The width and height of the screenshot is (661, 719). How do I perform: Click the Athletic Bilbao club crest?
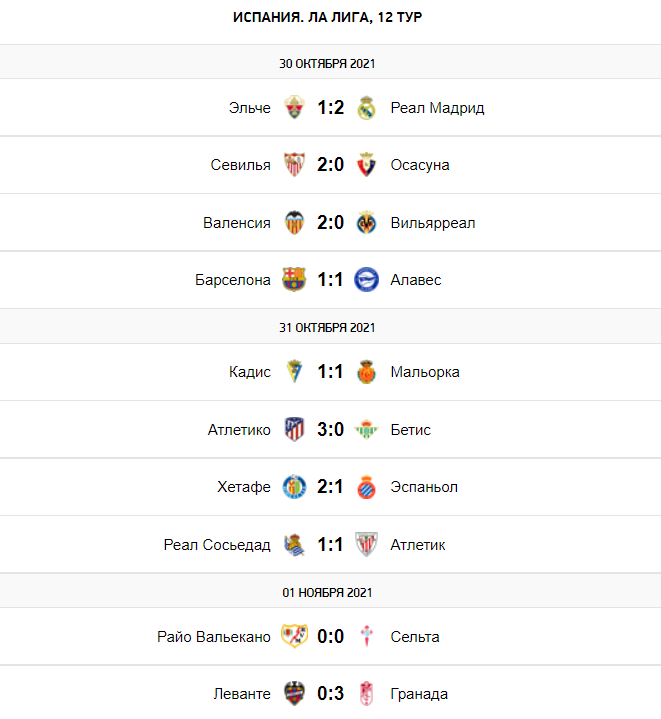367,545
